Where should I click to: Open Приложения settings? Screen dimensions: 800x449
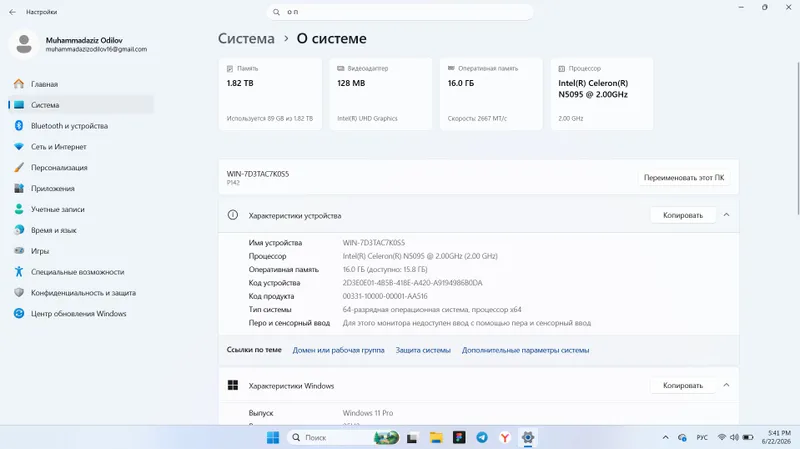tap(81, 188)
